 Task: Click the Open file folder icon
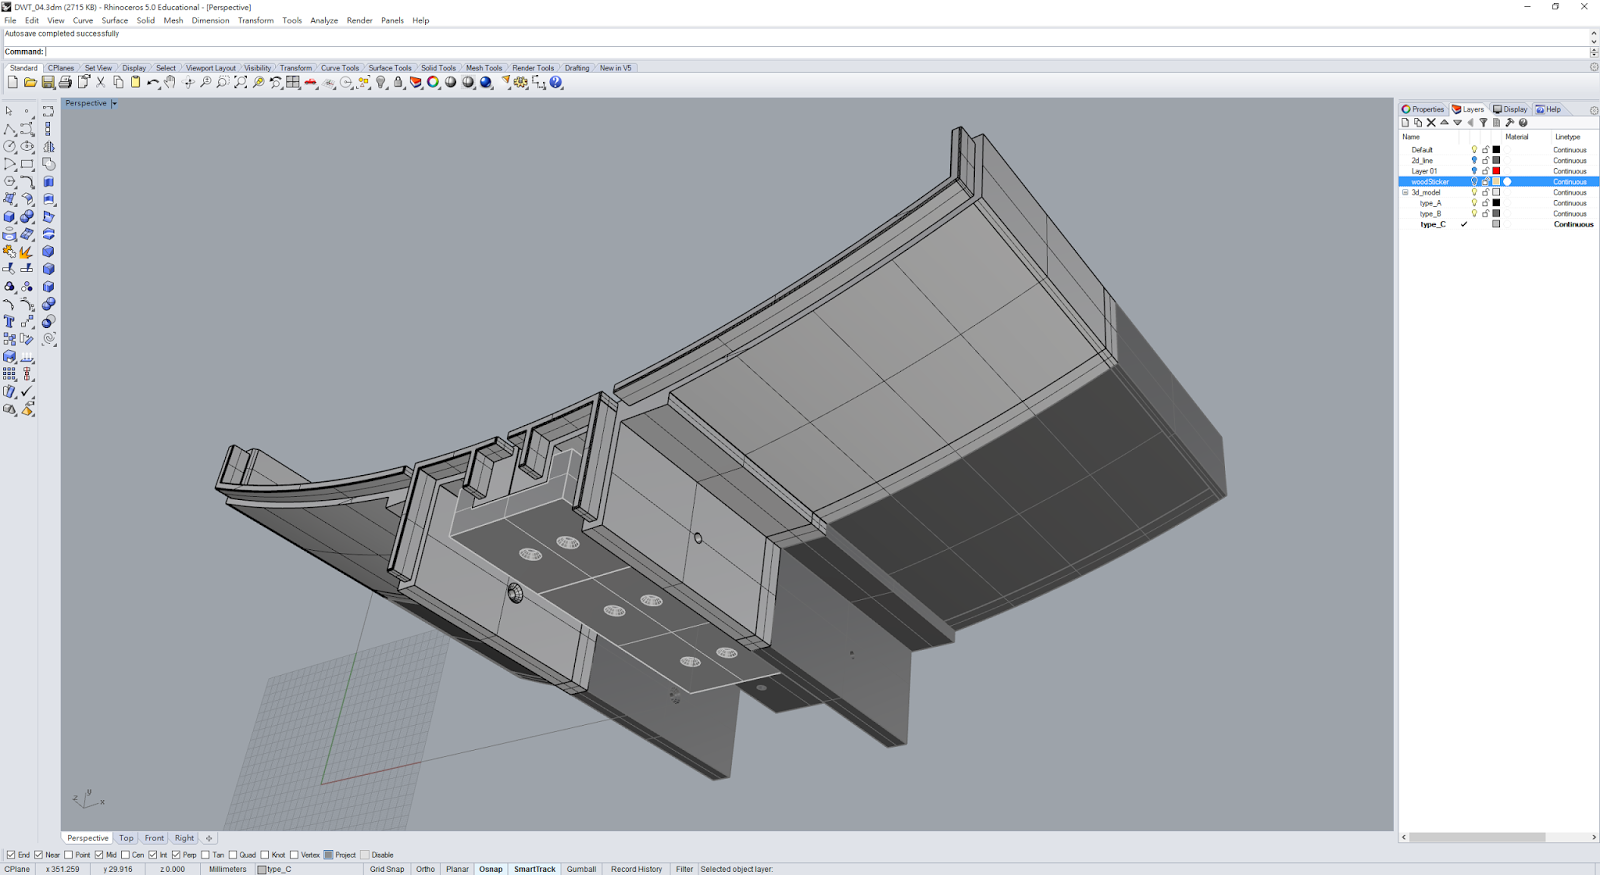point(30,83)
